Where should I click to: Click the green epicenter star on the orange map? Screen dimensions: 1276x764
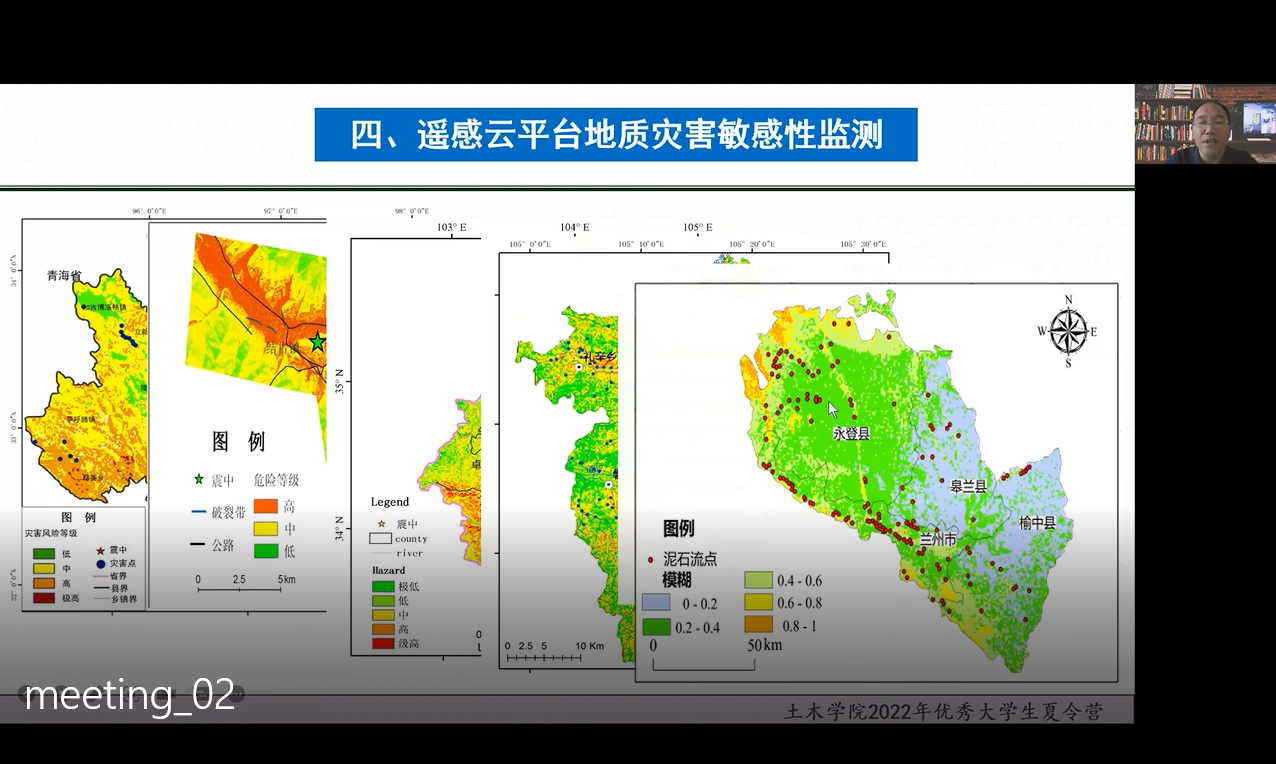[x=318, y=342]
